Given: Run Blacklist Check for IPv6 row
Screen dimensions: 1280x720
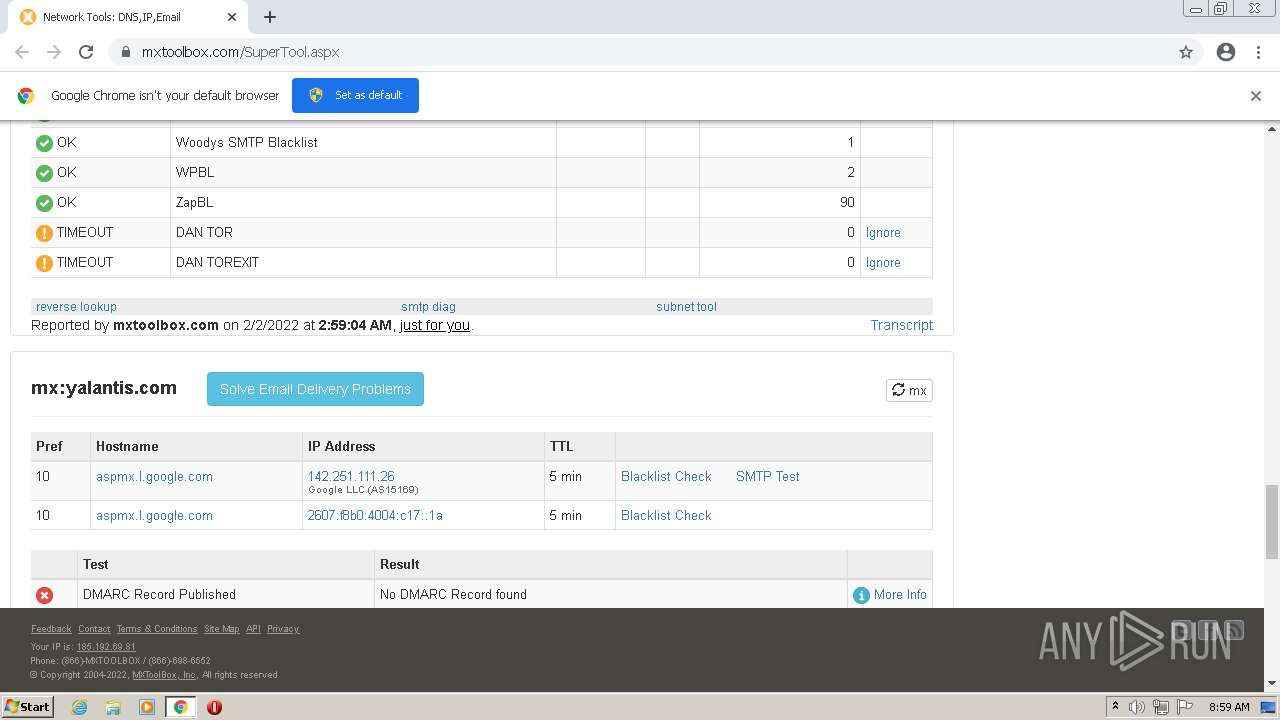Looking at the screenshot, I should tap(666, 516).
